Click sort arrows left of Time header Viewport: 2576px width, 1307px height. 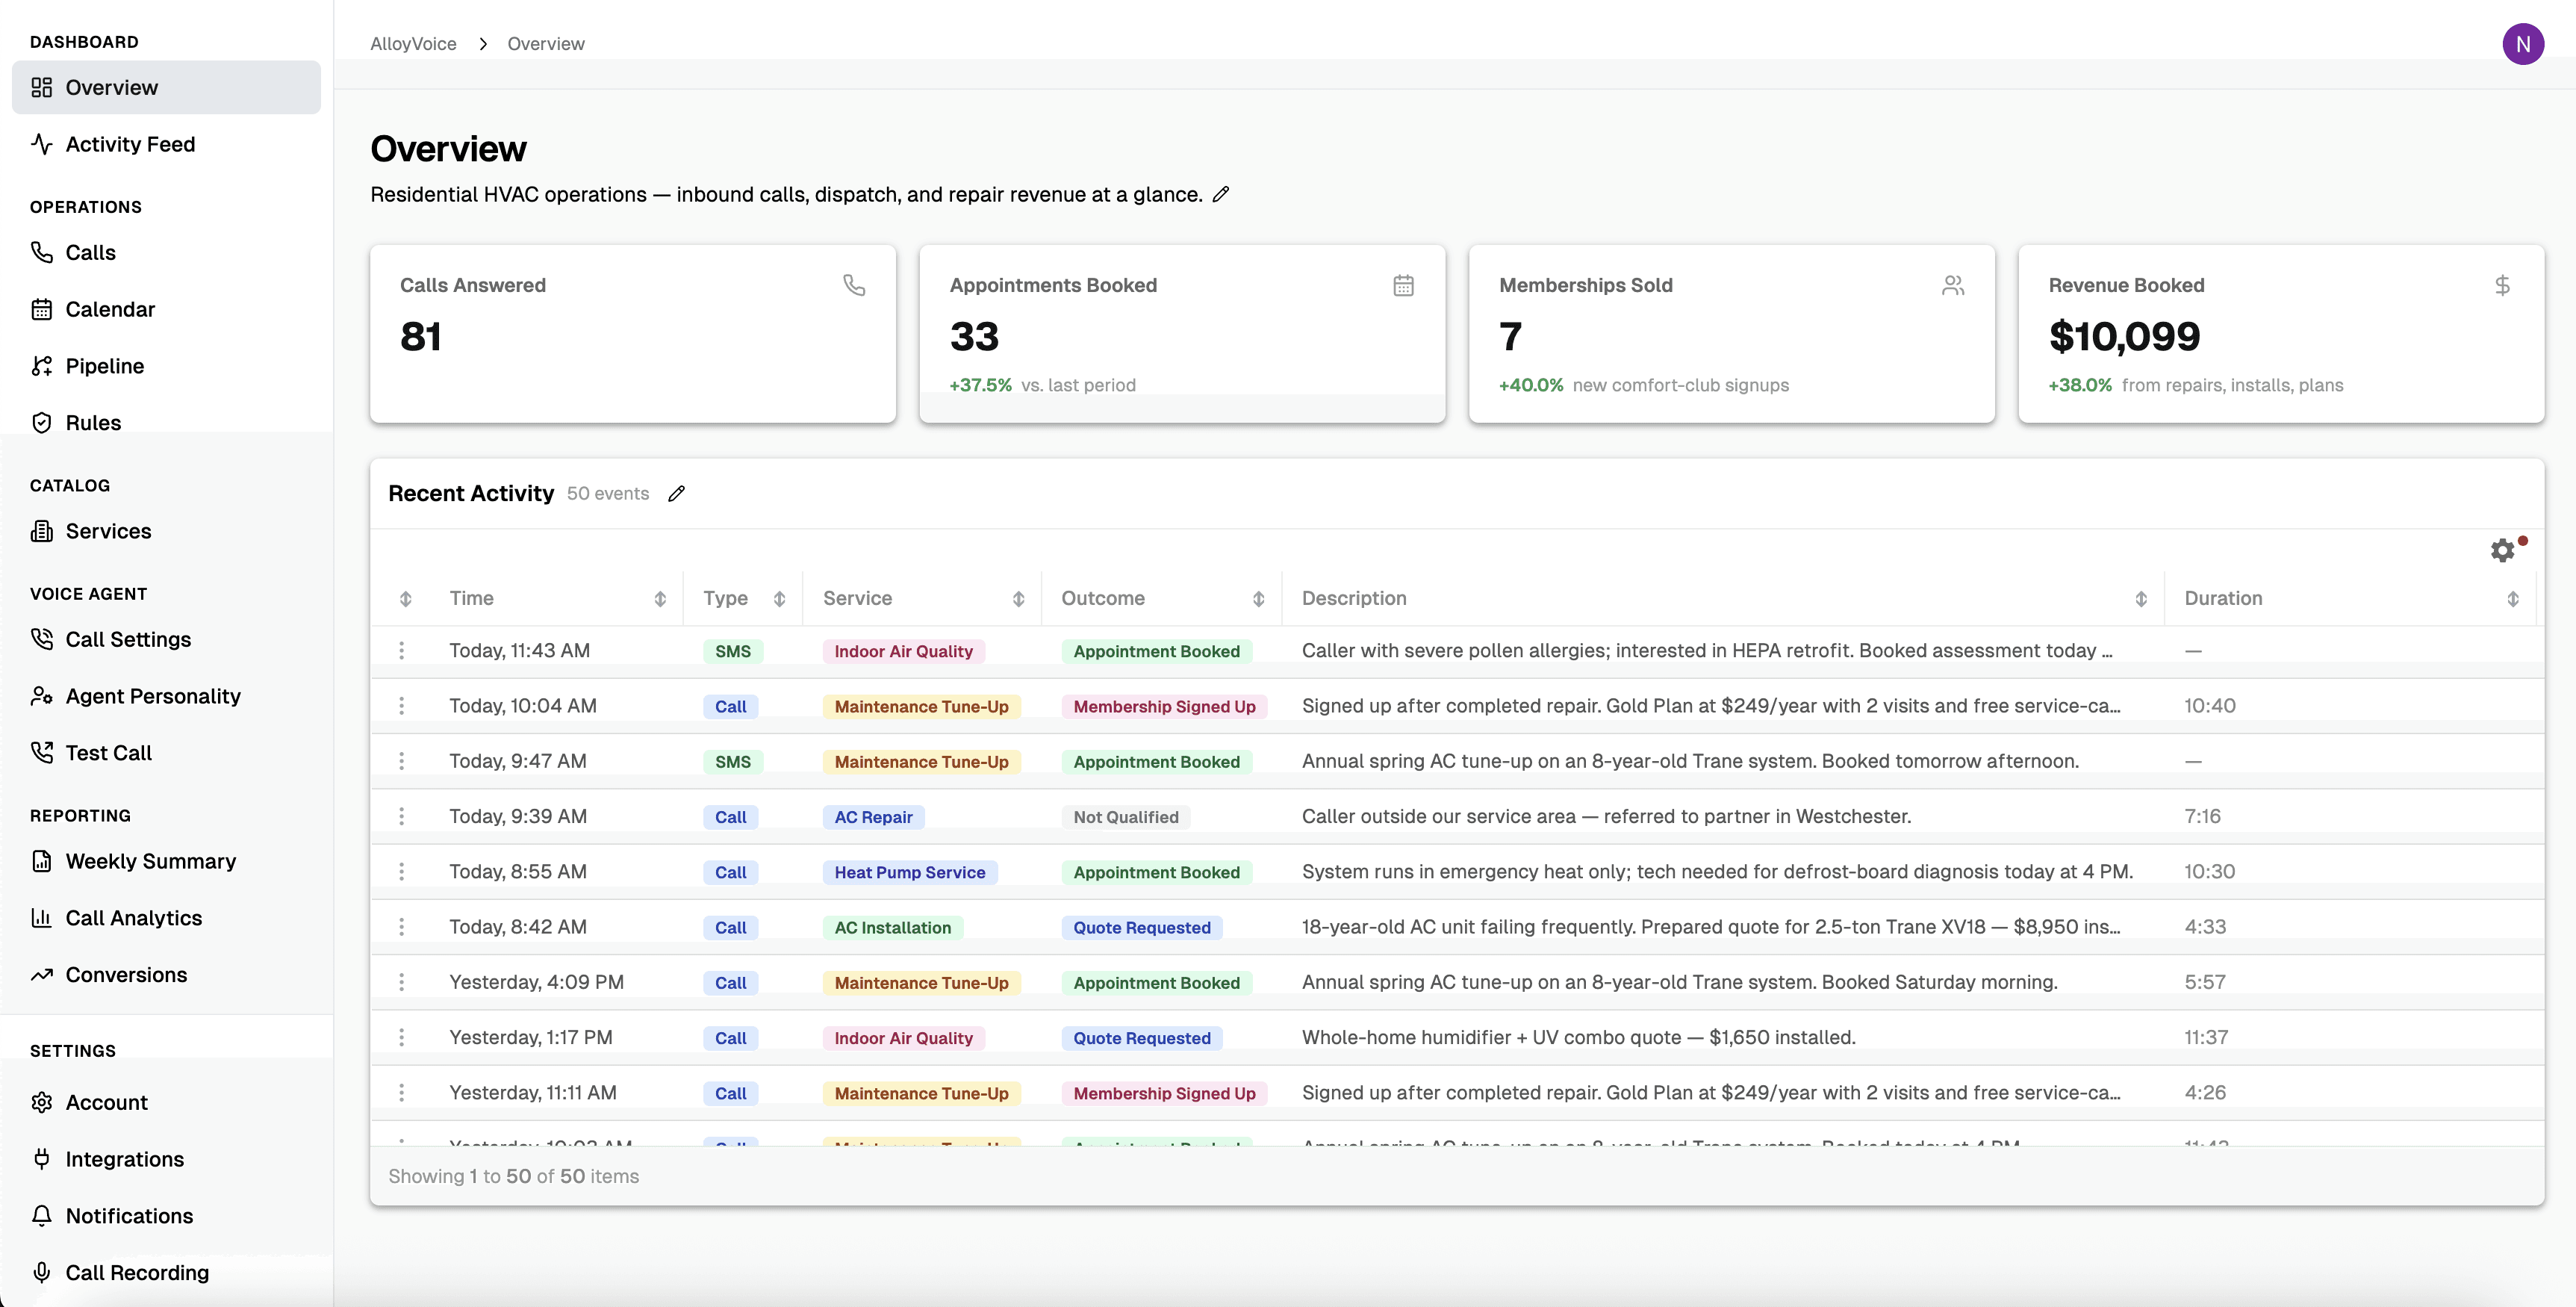coord(405,598)
